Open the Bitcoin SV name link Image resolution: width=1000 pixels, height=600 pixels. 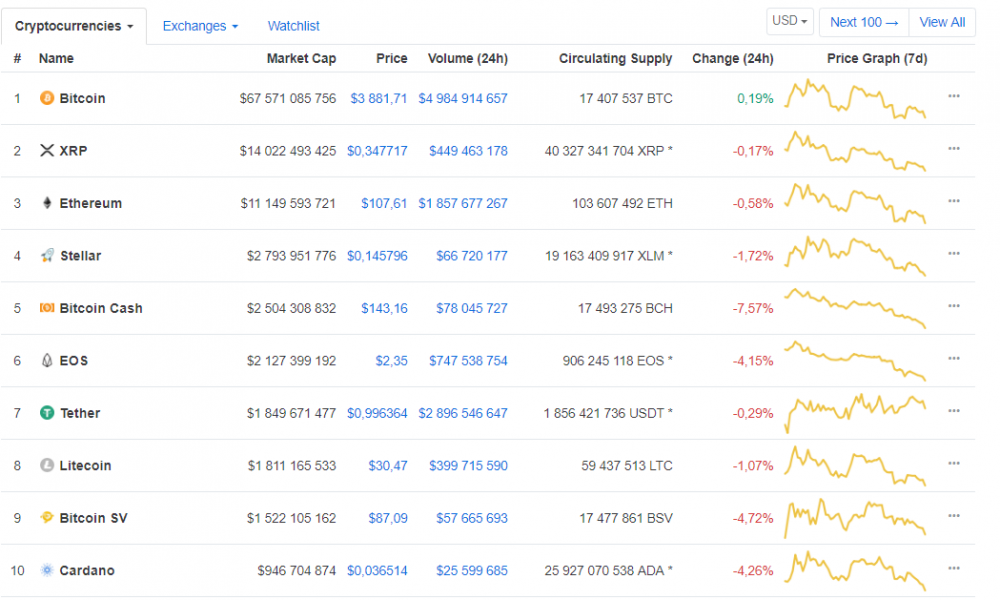(x=93, y=518)
